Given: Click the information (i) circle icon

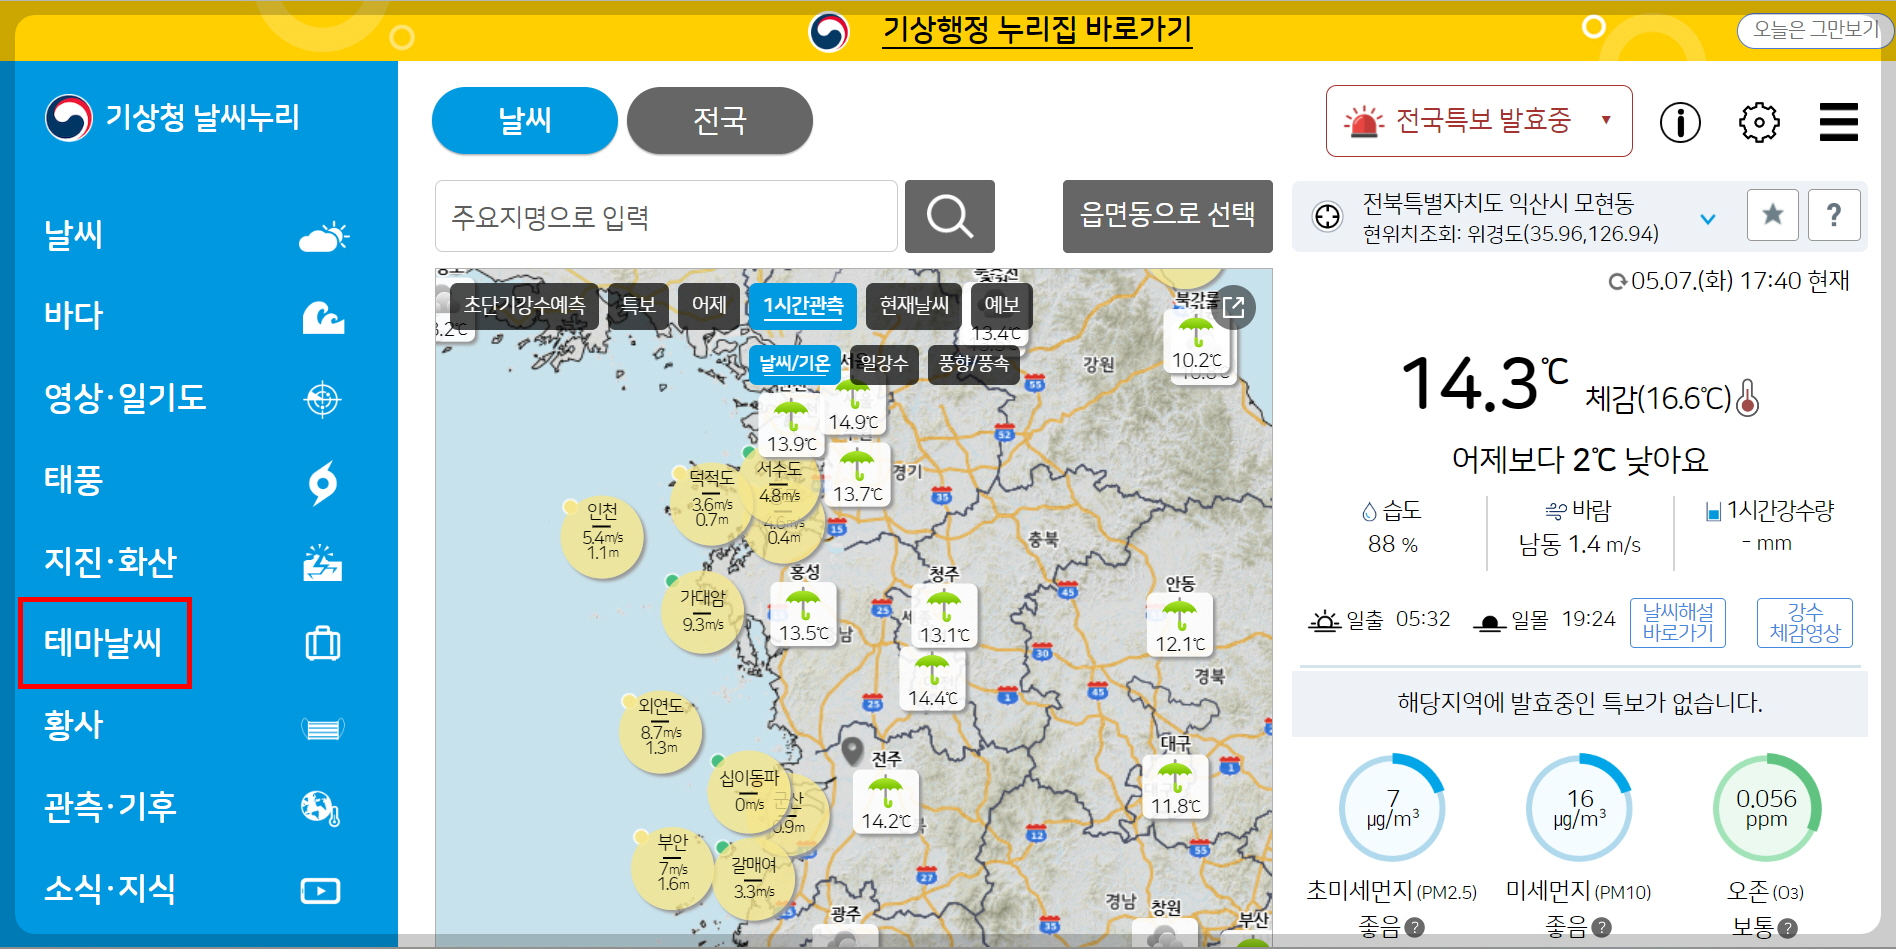Looking at the screenshot, I should (1681, 122).
